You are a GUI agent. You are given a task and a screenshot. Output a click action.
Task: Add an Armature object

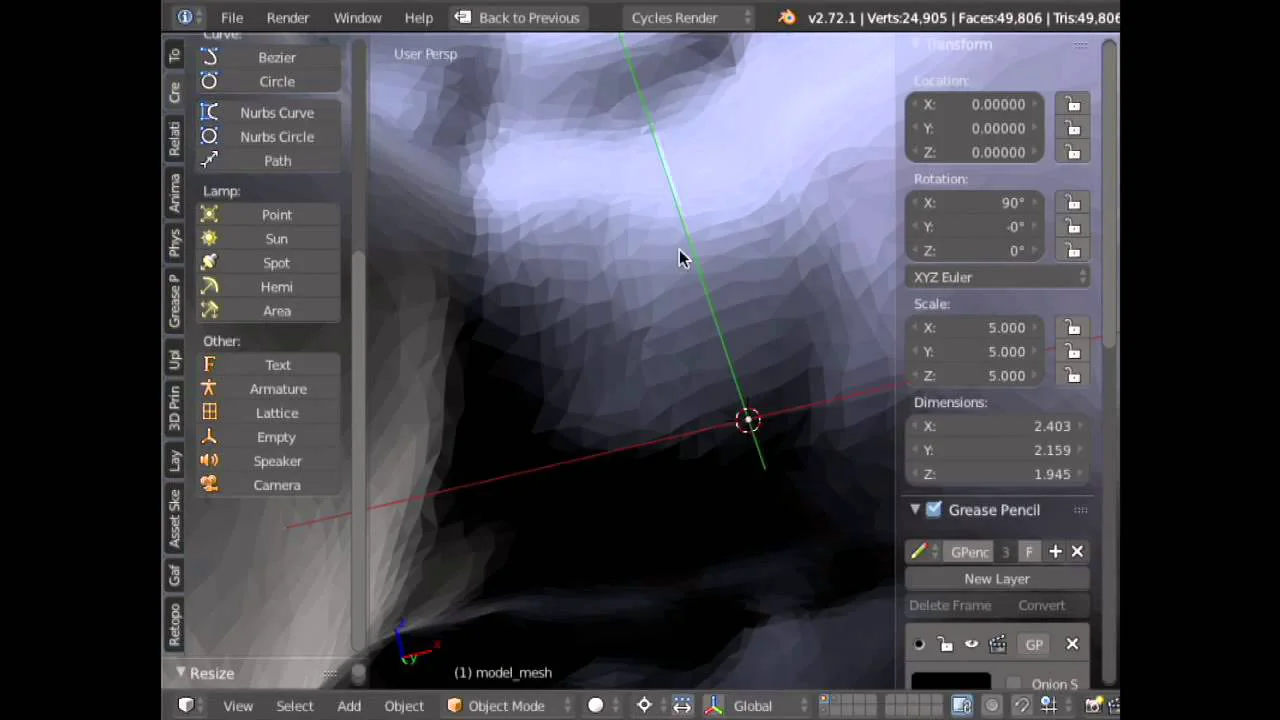277,389
